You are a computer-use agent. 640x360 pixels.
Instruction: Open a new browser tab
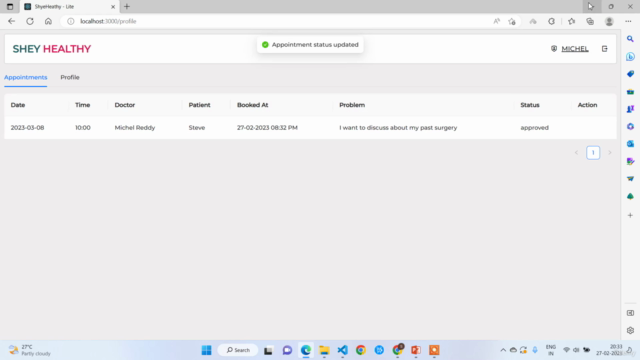(127, 7)
